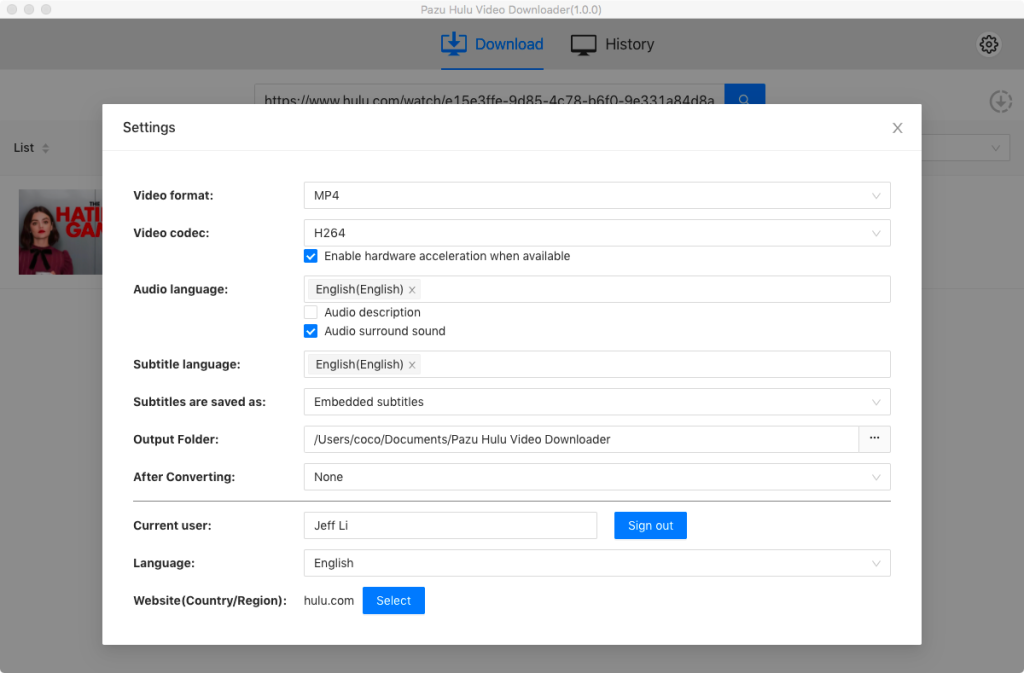Toggle hardware acceleration checkbox

(x=311, y=256)
